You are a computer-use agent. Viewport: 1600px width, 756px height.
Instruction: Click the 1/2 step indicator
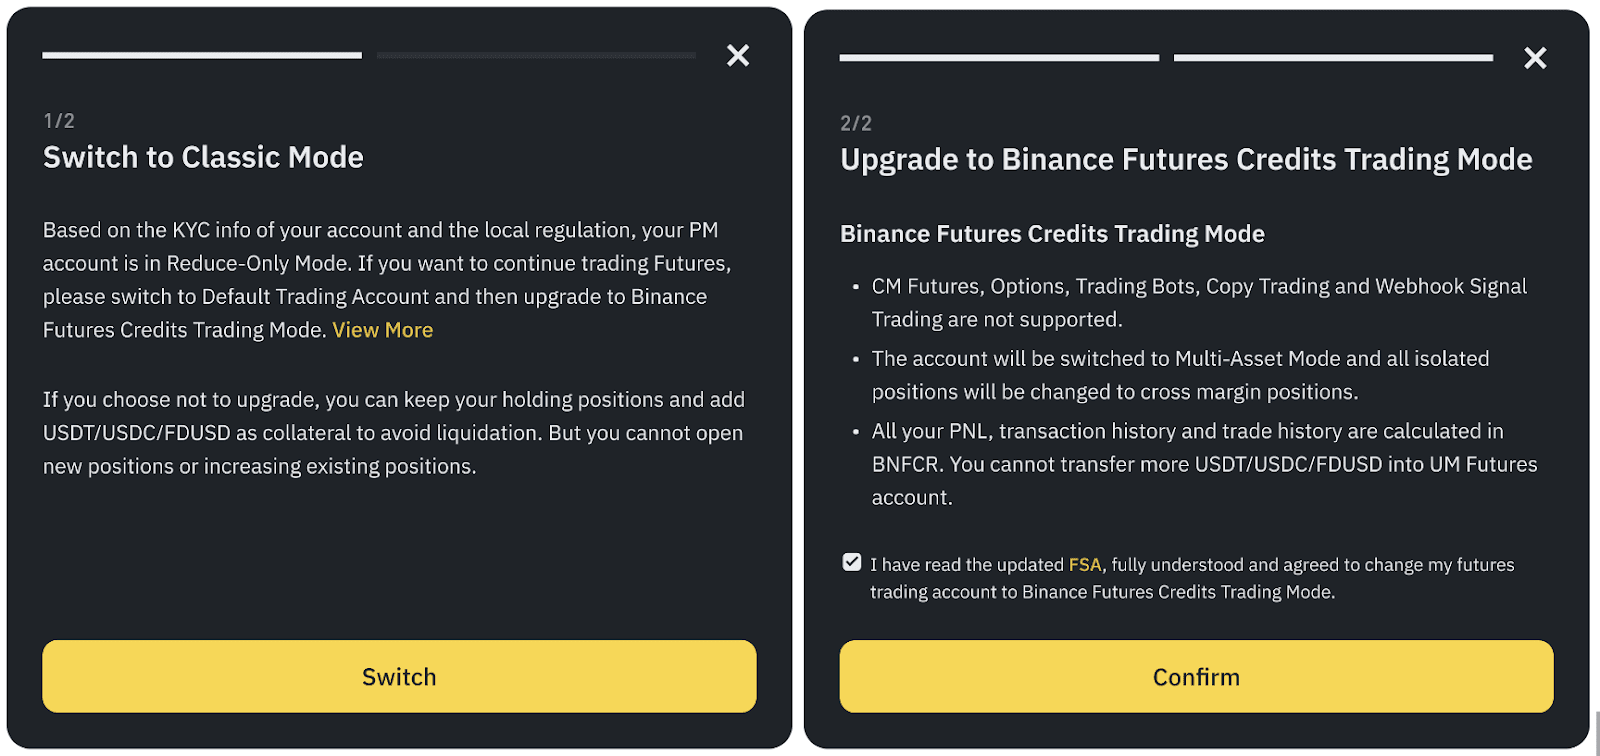coord(59,121)
